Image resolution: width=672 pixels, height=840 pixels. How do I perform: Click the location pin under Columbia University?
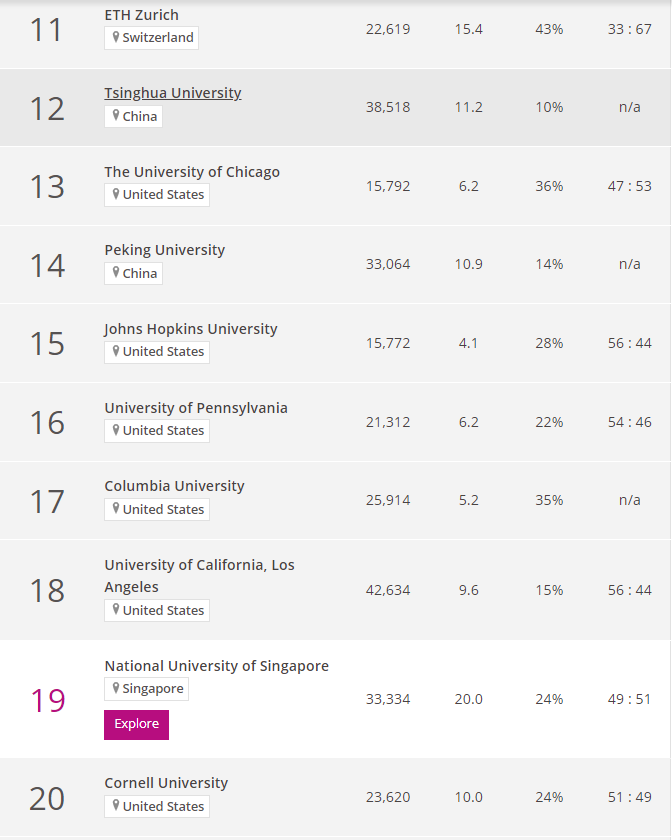(x=118, y=509)
